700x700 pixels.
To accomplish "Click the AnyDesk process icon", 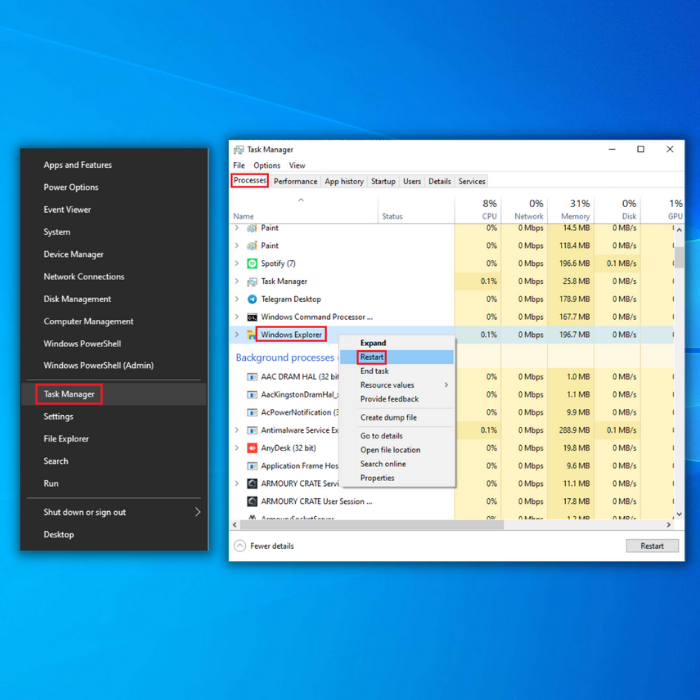I will [252, 448].
